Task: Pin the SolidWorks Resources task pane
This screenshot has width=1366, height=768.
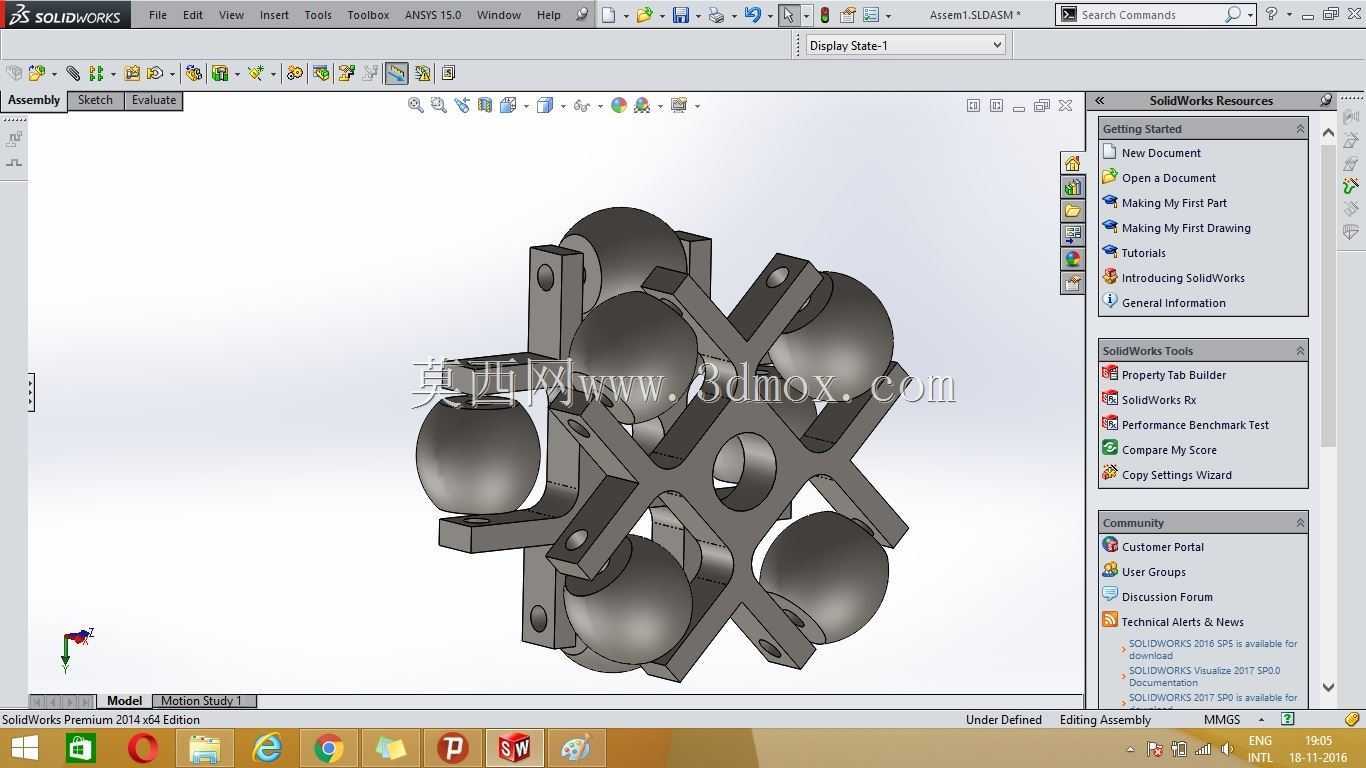Action: (1326, 100)
